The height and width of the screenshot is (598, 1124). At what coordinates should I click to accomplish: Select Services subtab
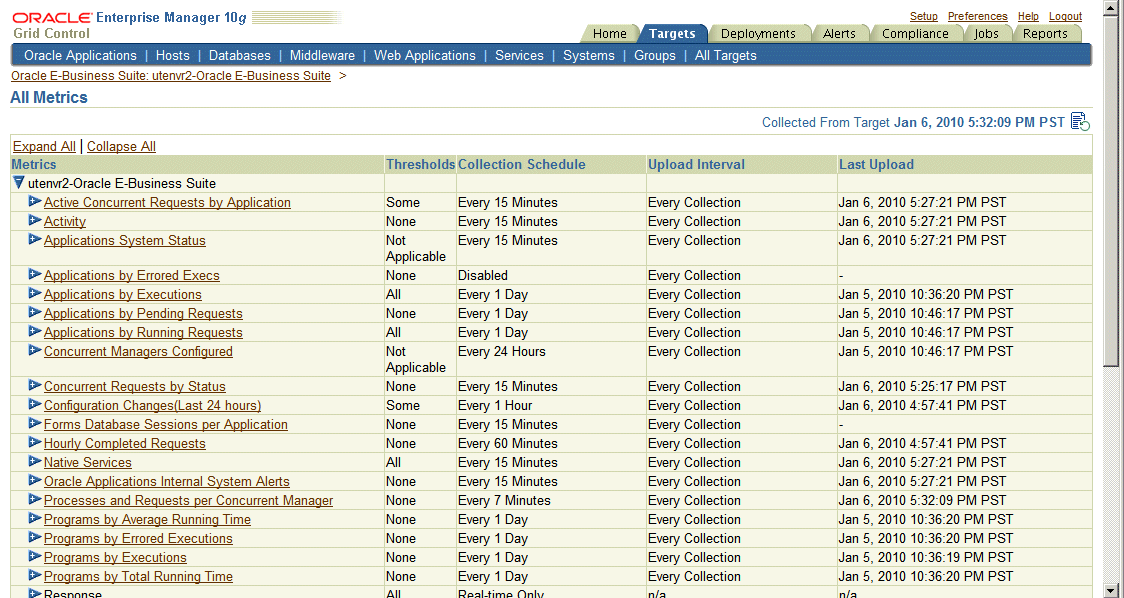point(519,55)
